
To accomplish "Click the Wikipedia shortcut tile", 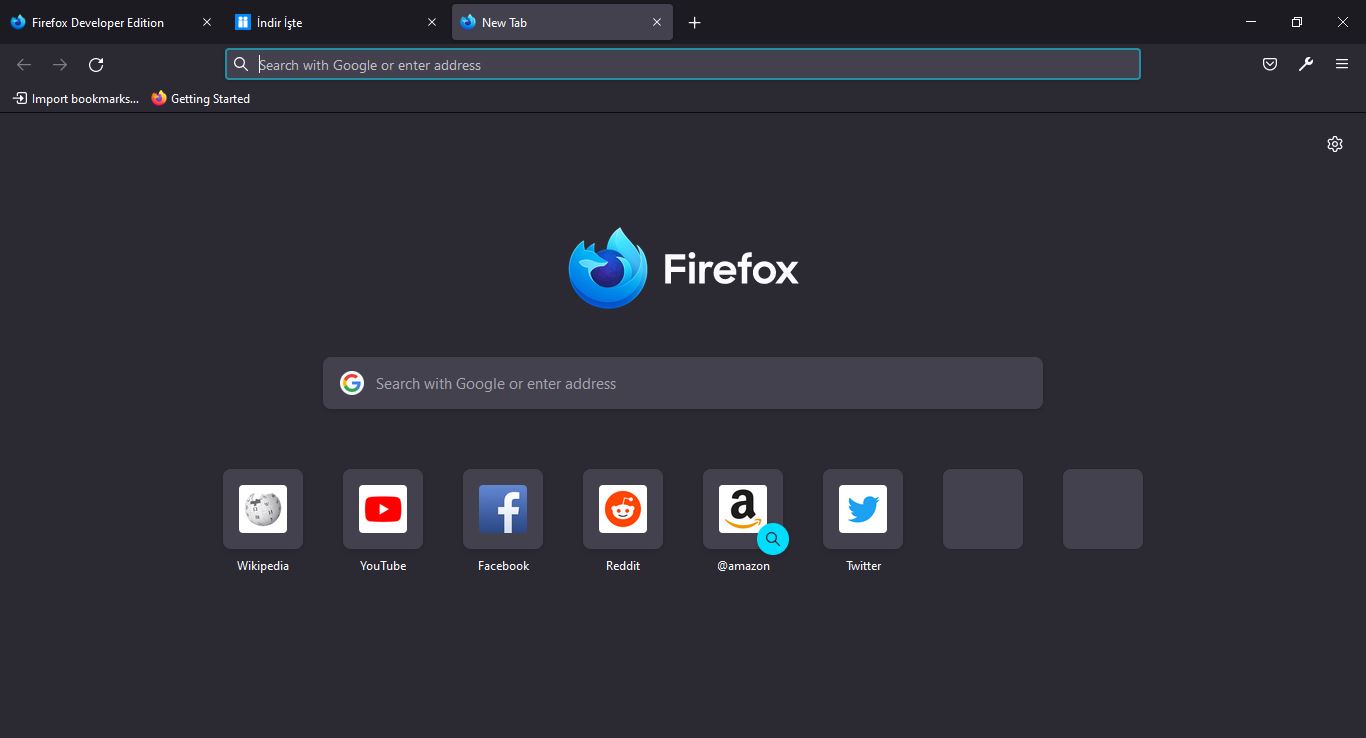I will [x=263, y=509].
